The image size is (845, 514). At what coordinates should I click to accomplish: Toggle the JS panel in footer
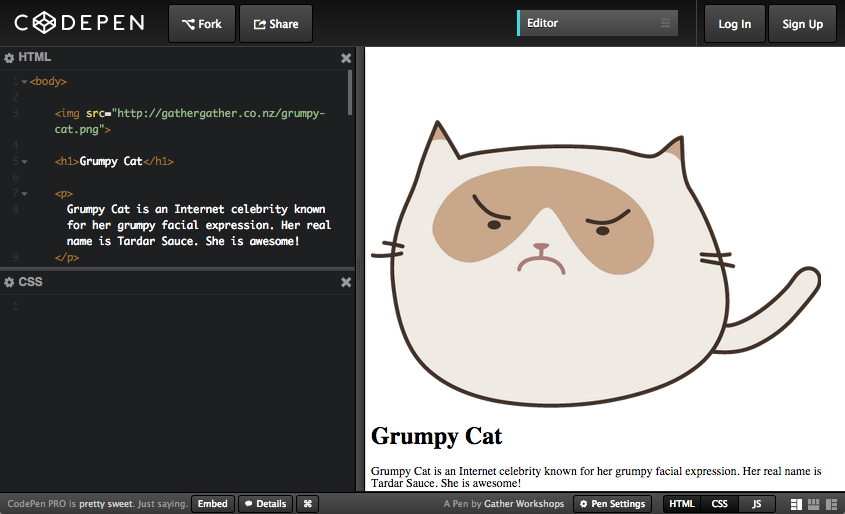[757, 504]
